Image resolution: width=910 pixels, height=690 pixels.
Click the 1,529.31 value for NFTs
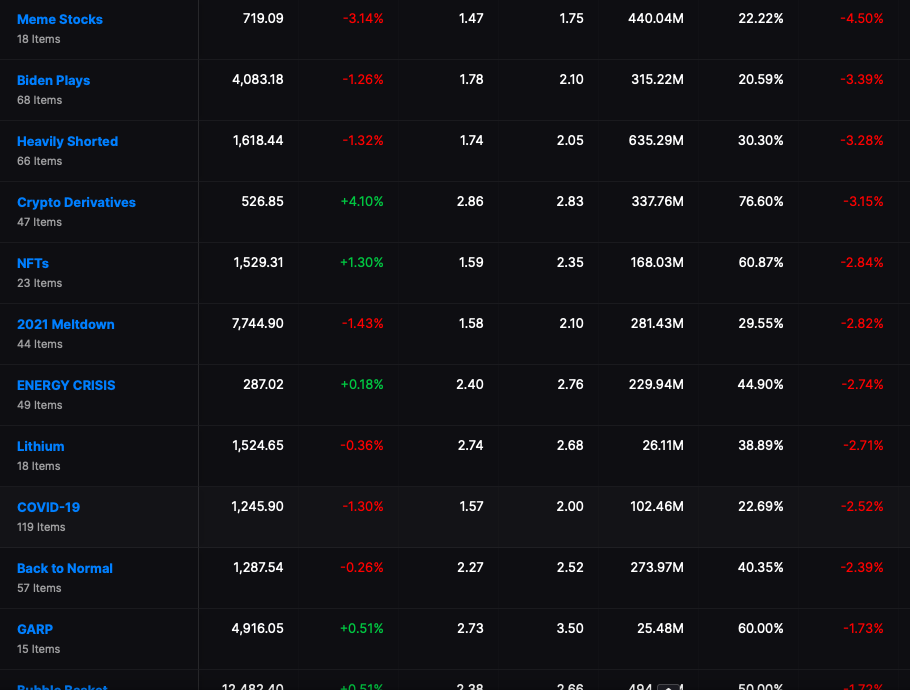(x=258, y=262)
